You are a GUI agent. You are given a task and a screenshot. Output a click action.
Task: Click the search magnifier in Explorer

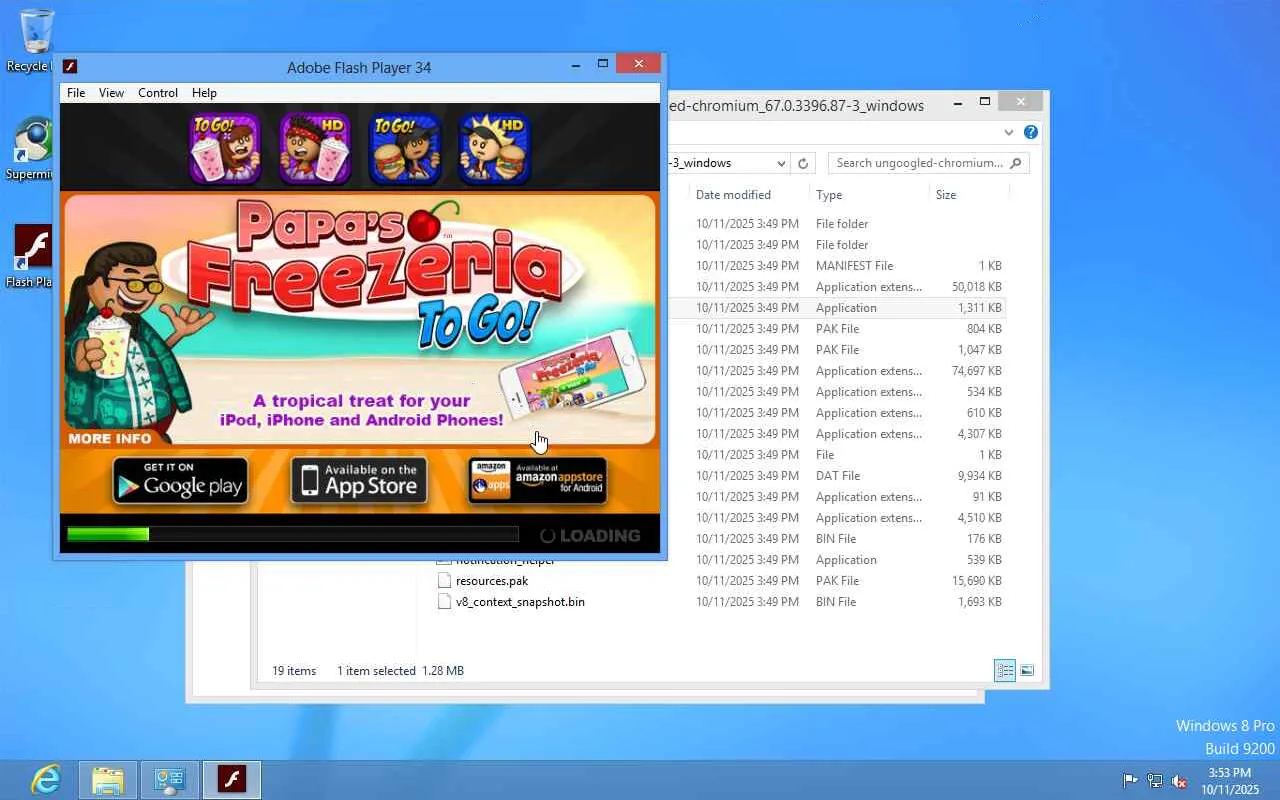point(1016,163)
